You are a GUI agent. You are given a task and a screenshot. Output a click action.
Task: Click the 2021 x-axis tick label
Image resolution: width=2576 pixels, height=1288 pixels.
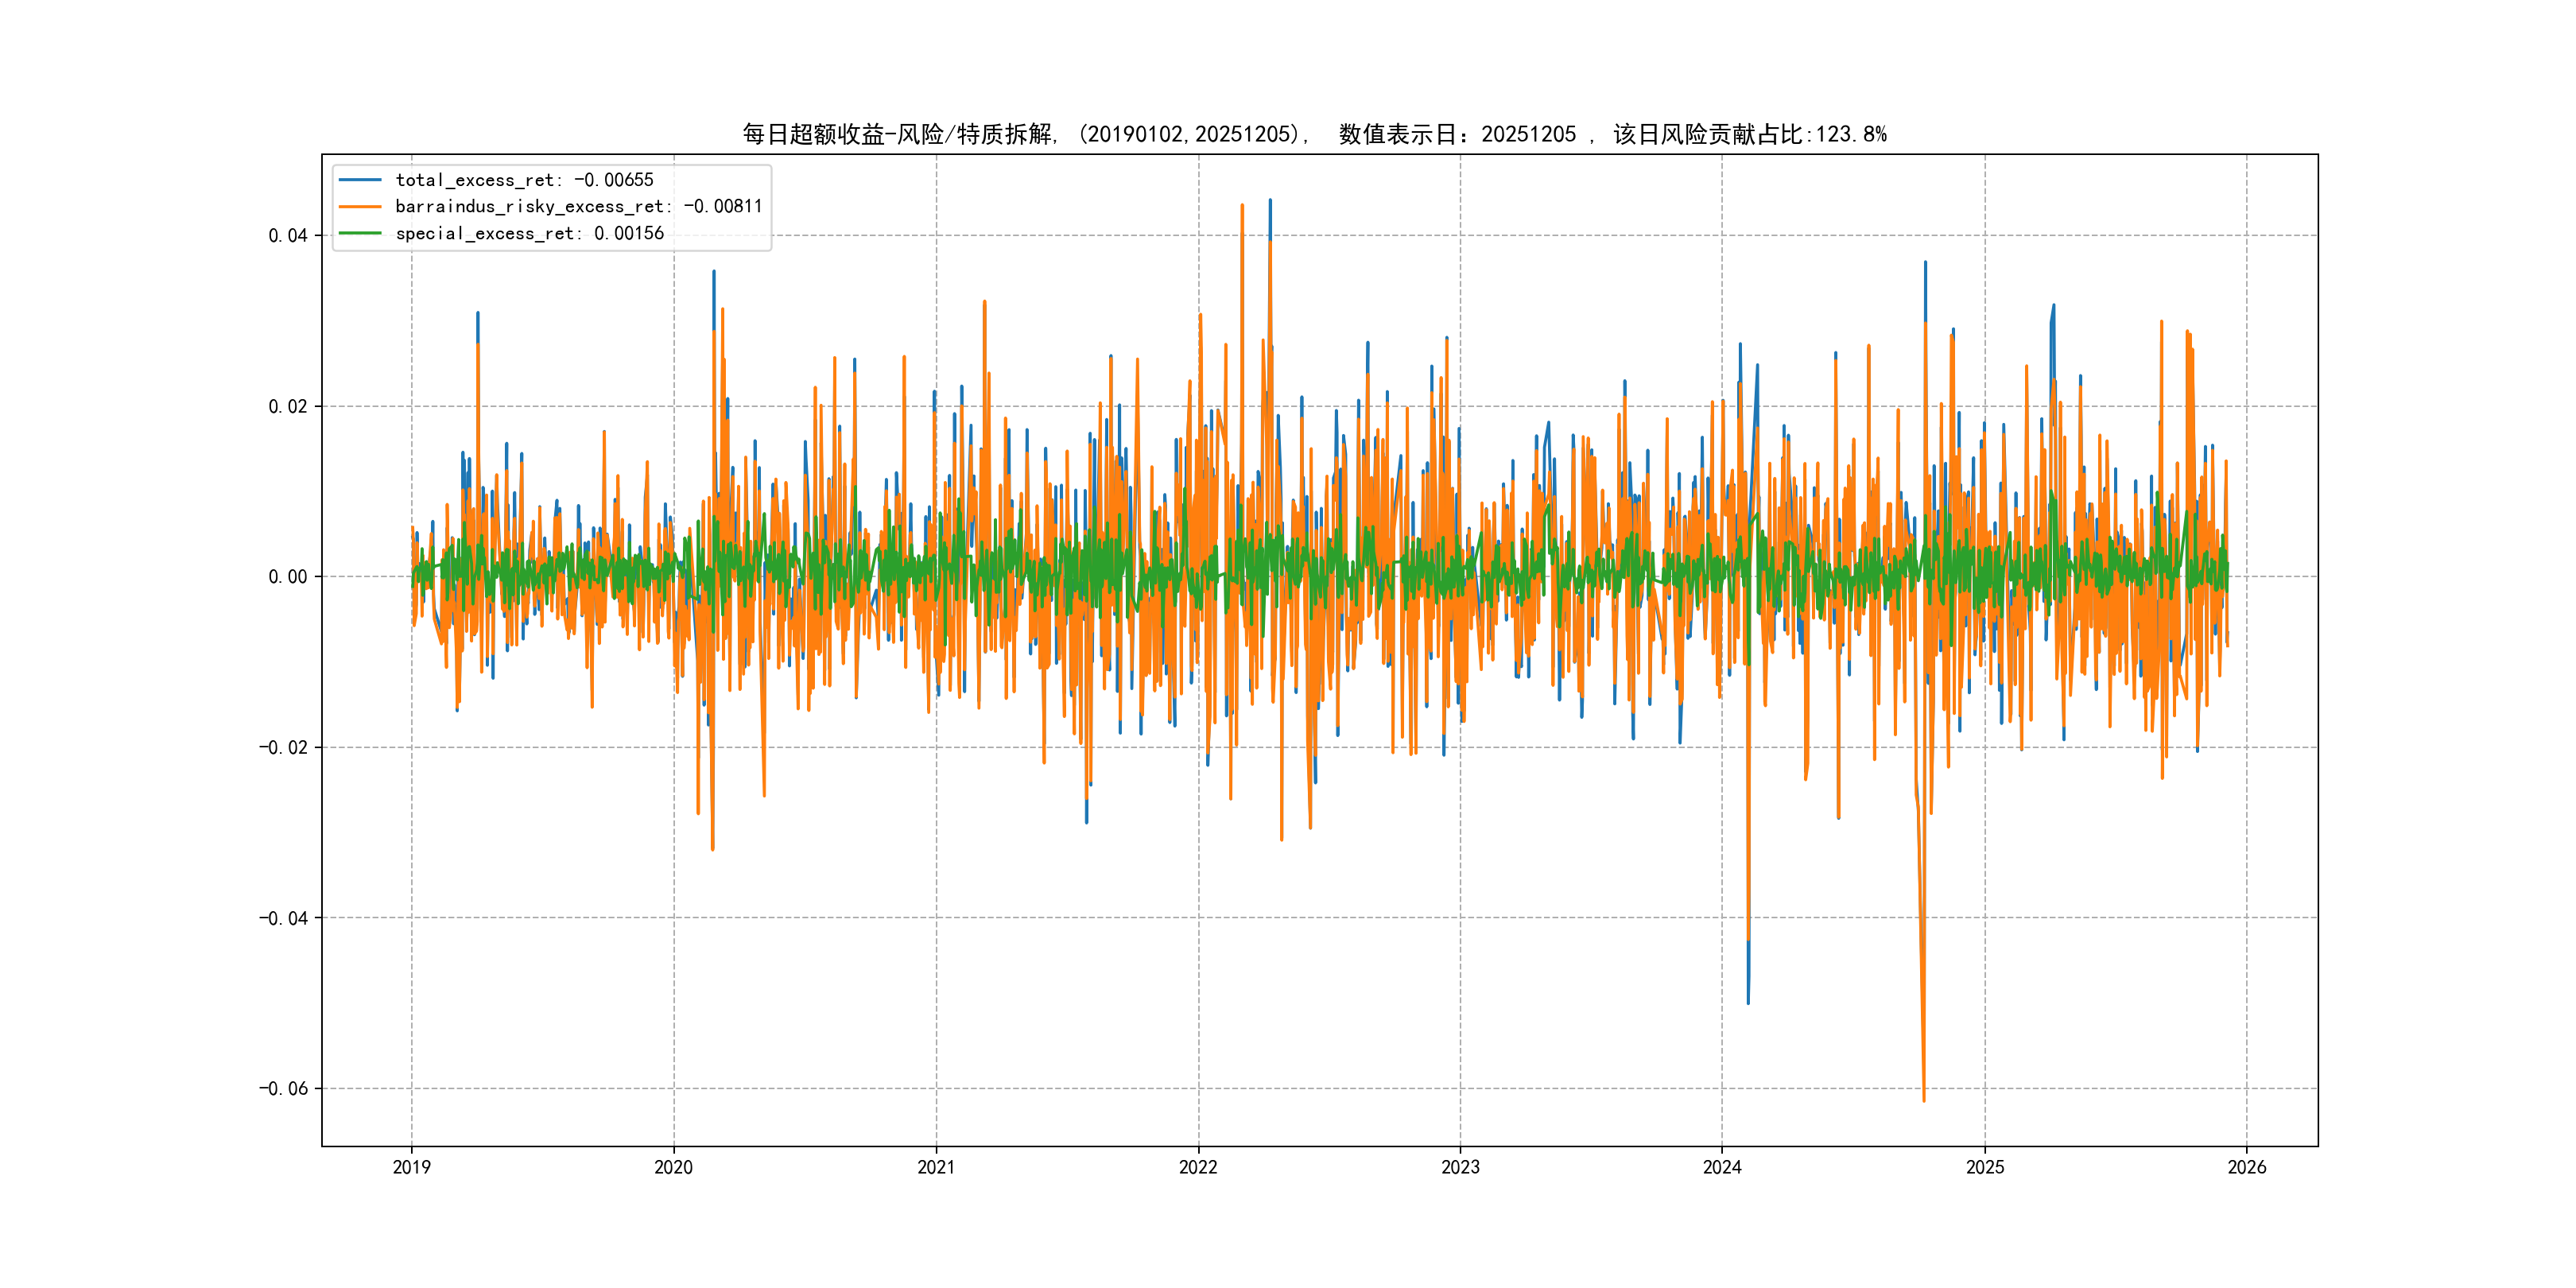(x=936, y=1167)
